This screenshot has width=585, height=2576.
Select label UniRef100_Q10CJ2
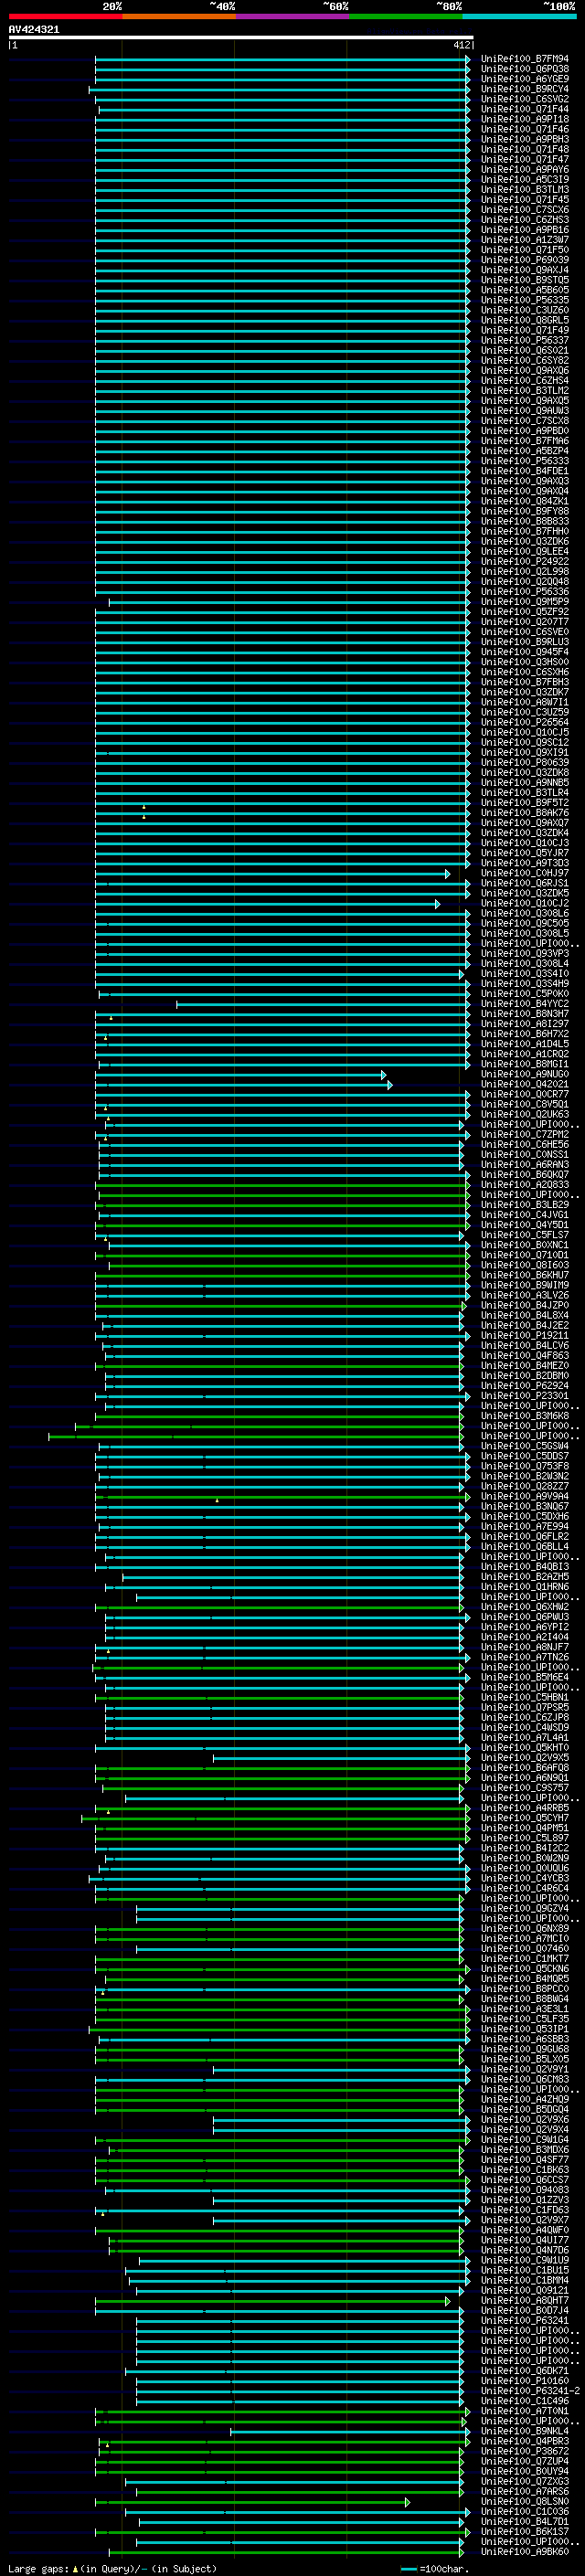pos(525,903)
